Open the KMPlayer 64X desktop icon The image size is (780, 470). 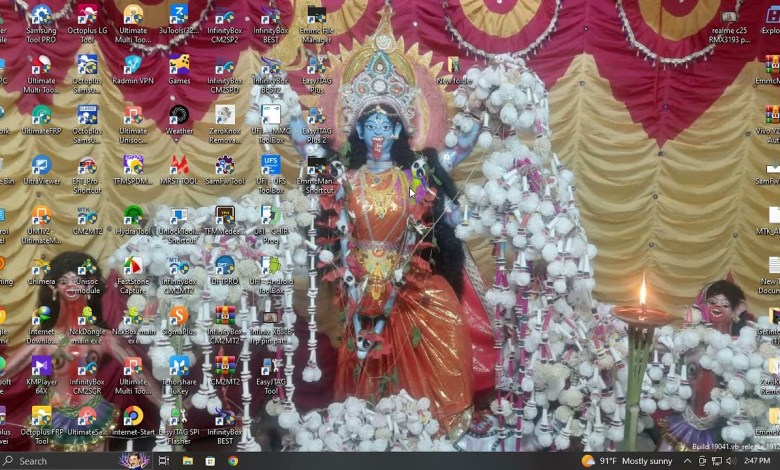[41, 366]
